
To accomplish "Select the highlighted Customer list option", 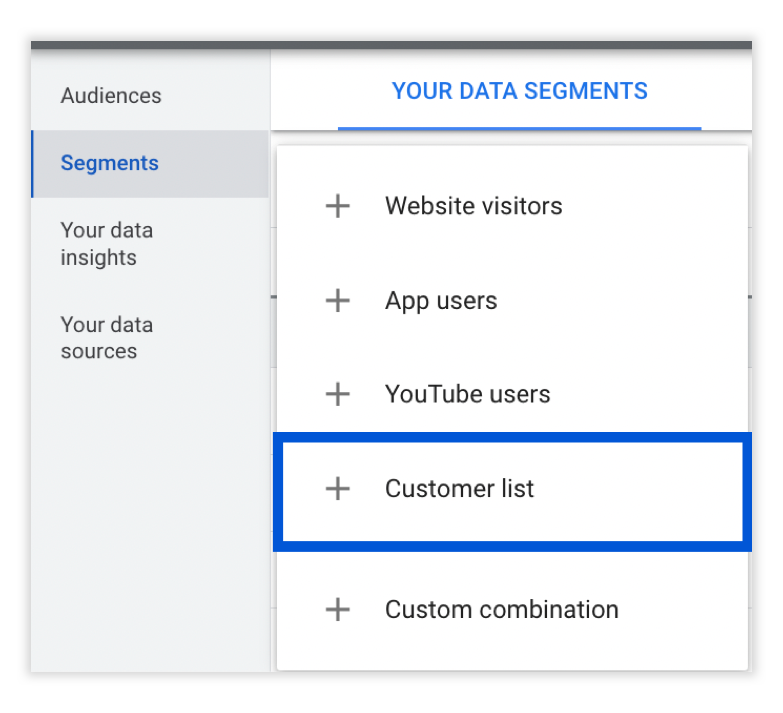I will (512, 492).
